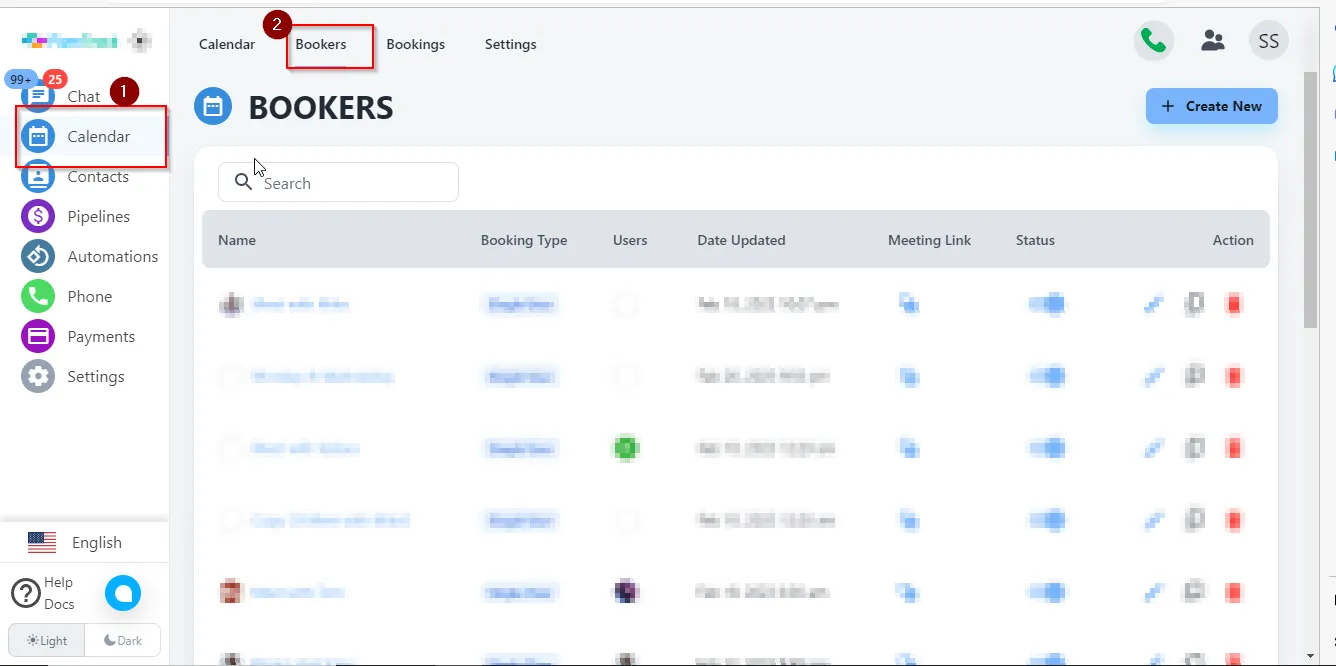The image size is (1336, 666).
Task: Toggle status switch in first booker row
Action: coord(1046,304)
